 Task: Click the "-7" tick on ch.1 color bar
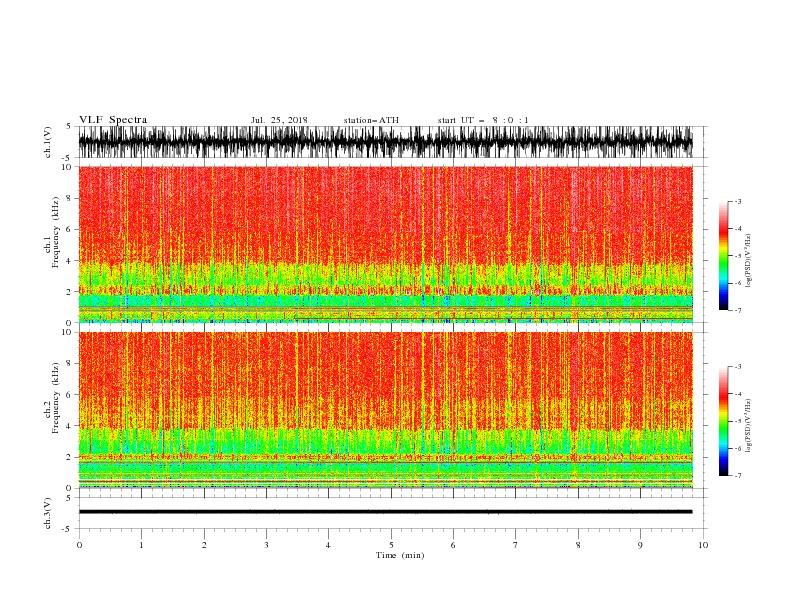[x=738, y=310]
